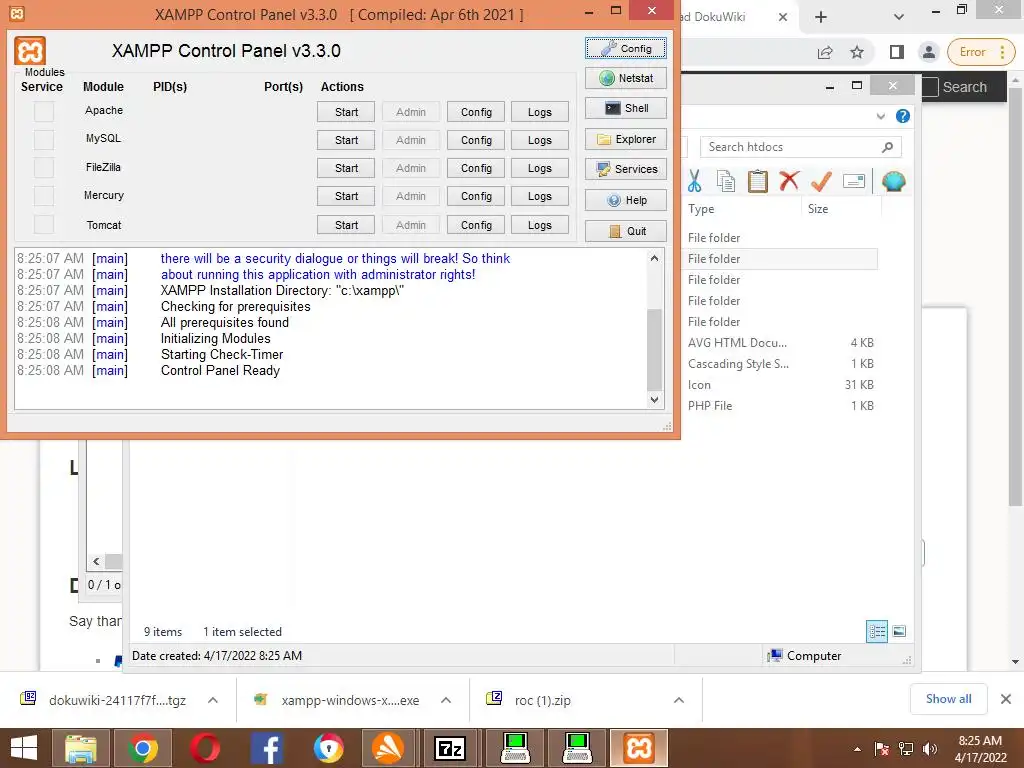The height and width of the screenshot is (768, 1024).
Task: Show hidden system tray icons arrow
Action: [857, 749]
